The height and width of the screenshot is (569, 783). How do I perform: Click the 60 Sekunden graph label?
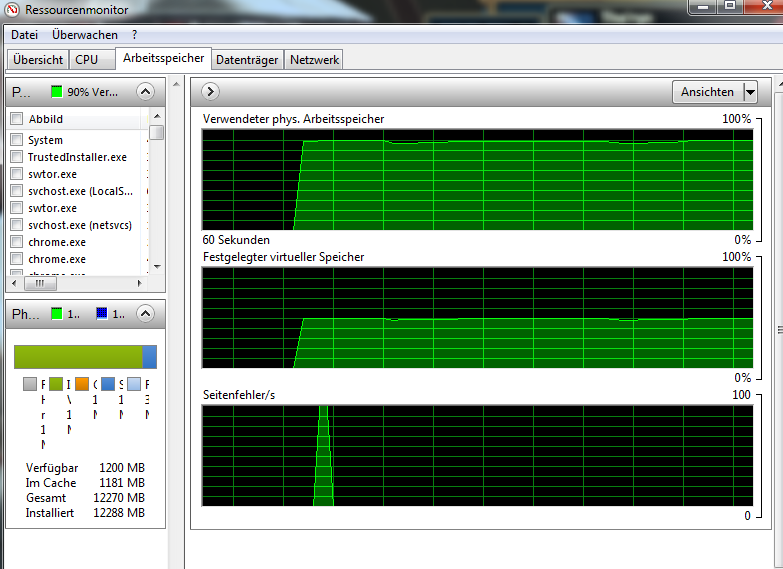(x=236, y=240)
